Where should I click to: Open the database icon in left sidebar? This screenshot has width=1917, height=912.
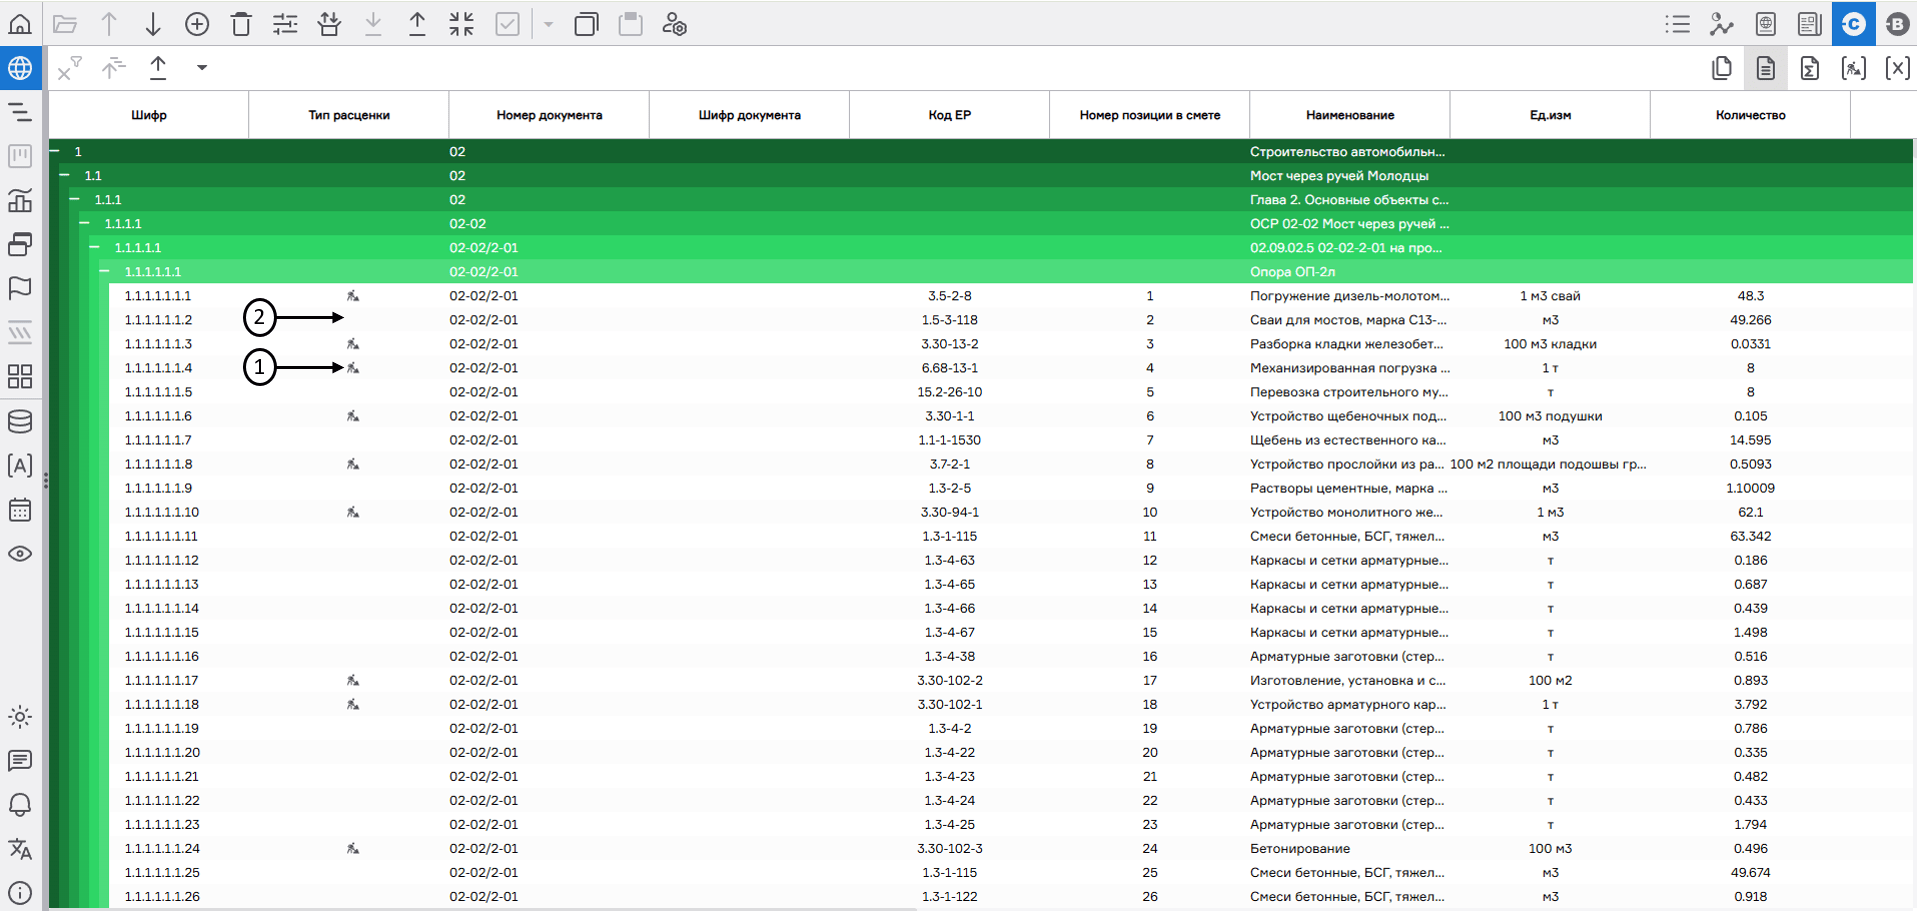(x=20, y=421)
